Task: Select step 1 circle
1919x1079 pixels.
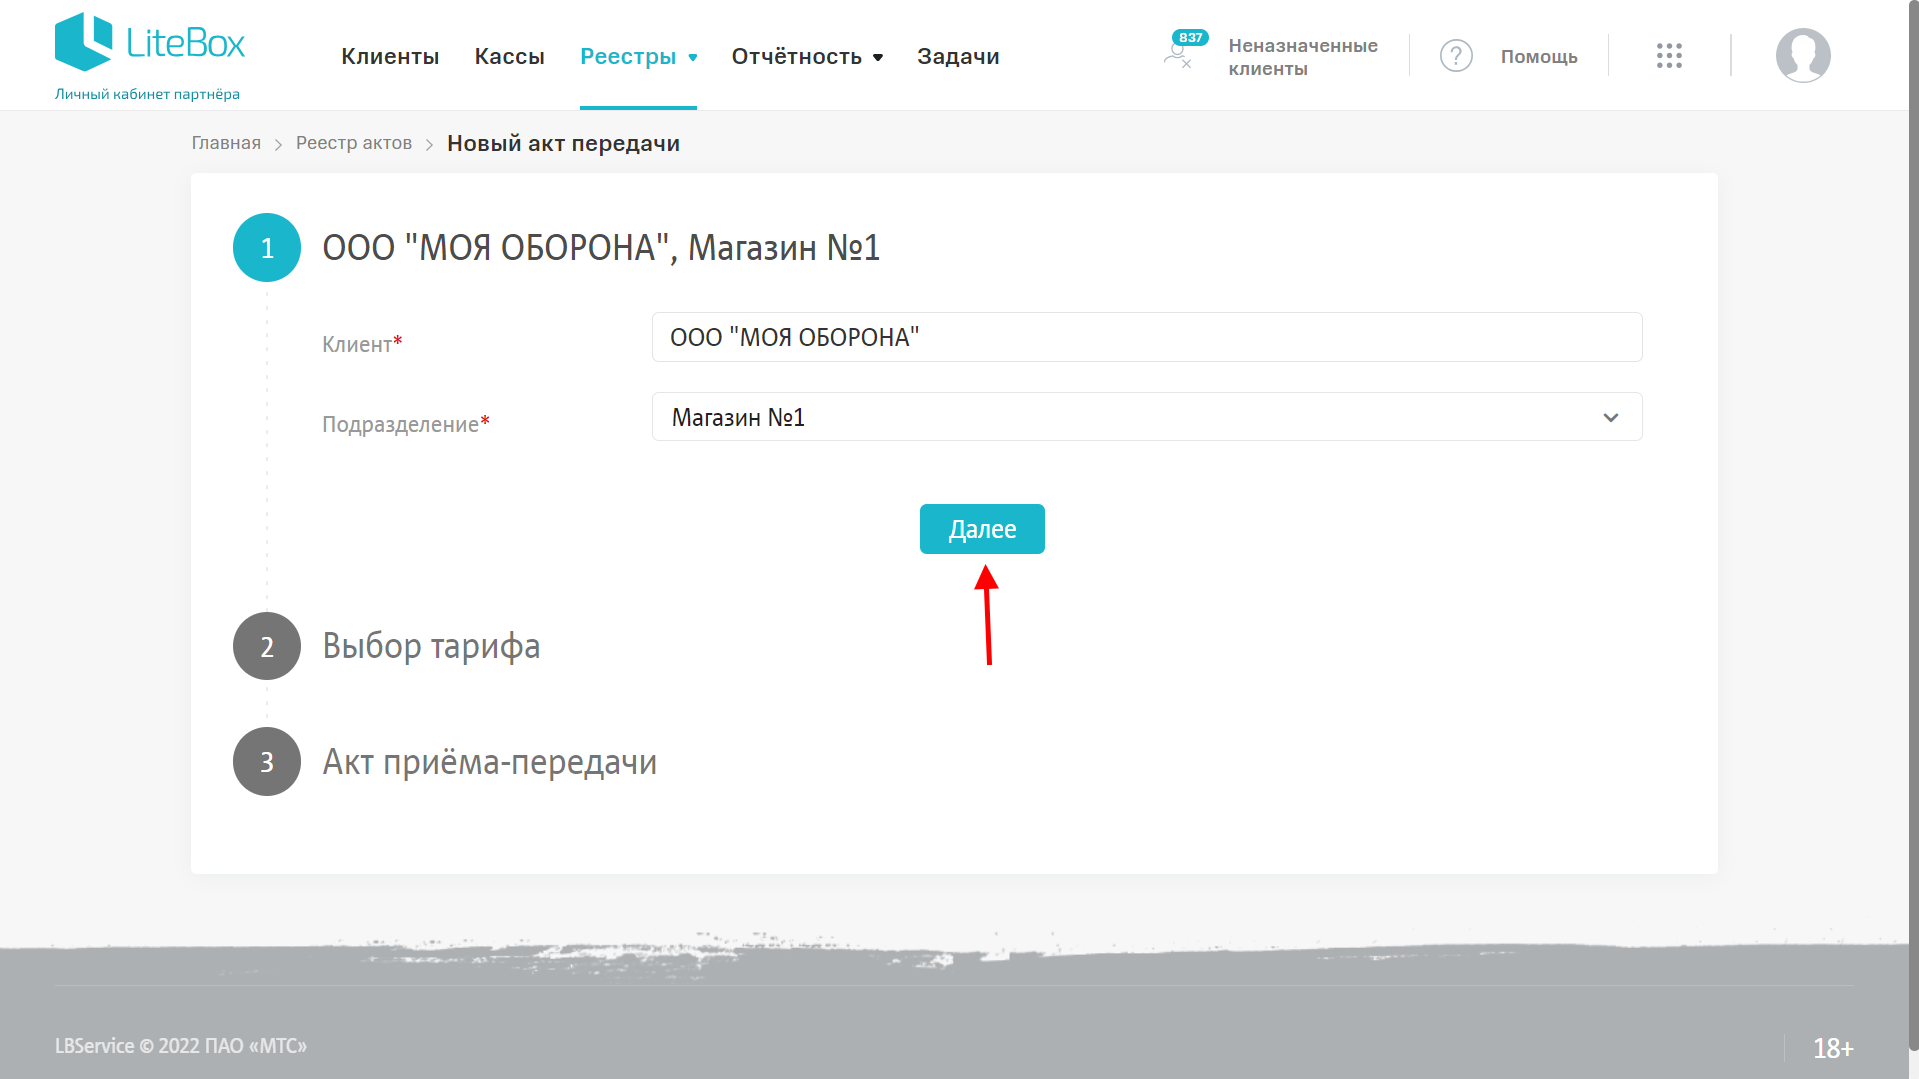Action: [267, 247]
